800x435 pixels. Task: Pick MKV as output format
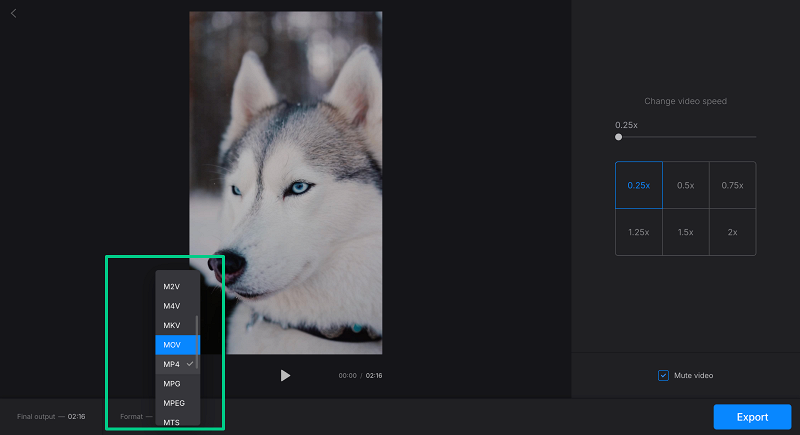click(x=177, y=325)
